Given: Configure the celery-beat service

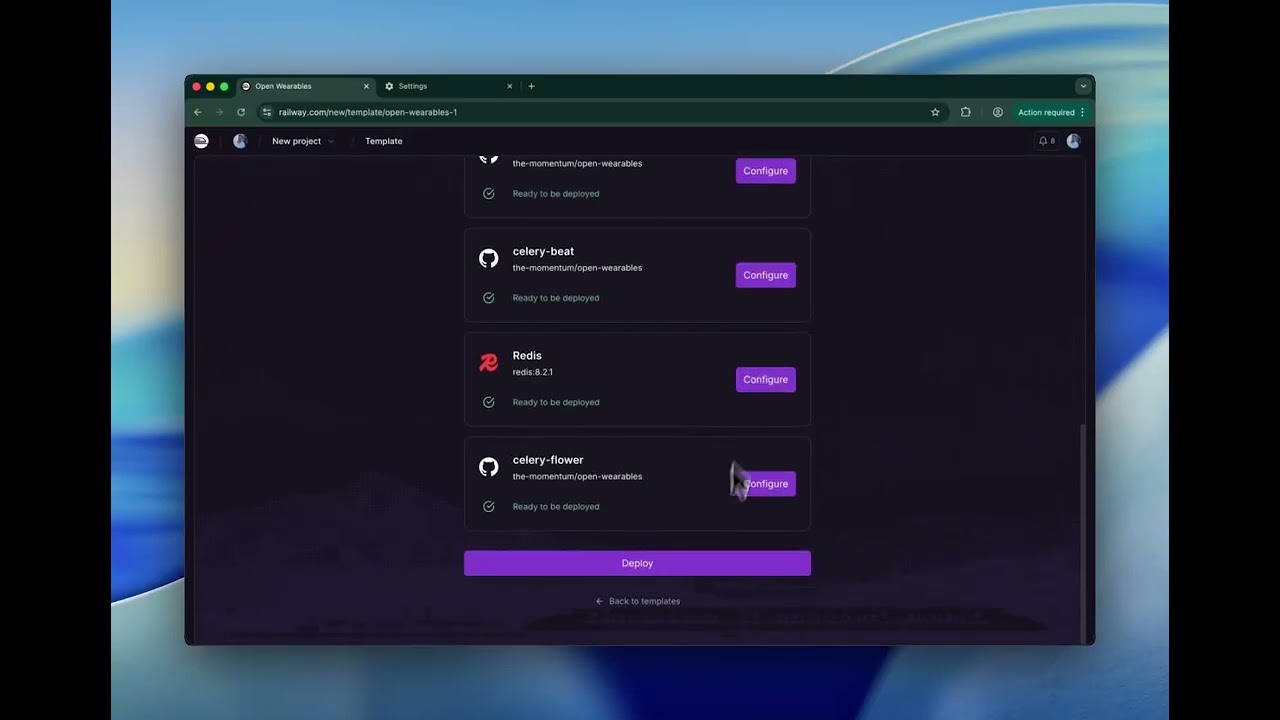Looking at the screenshot, I should [766, 275].
